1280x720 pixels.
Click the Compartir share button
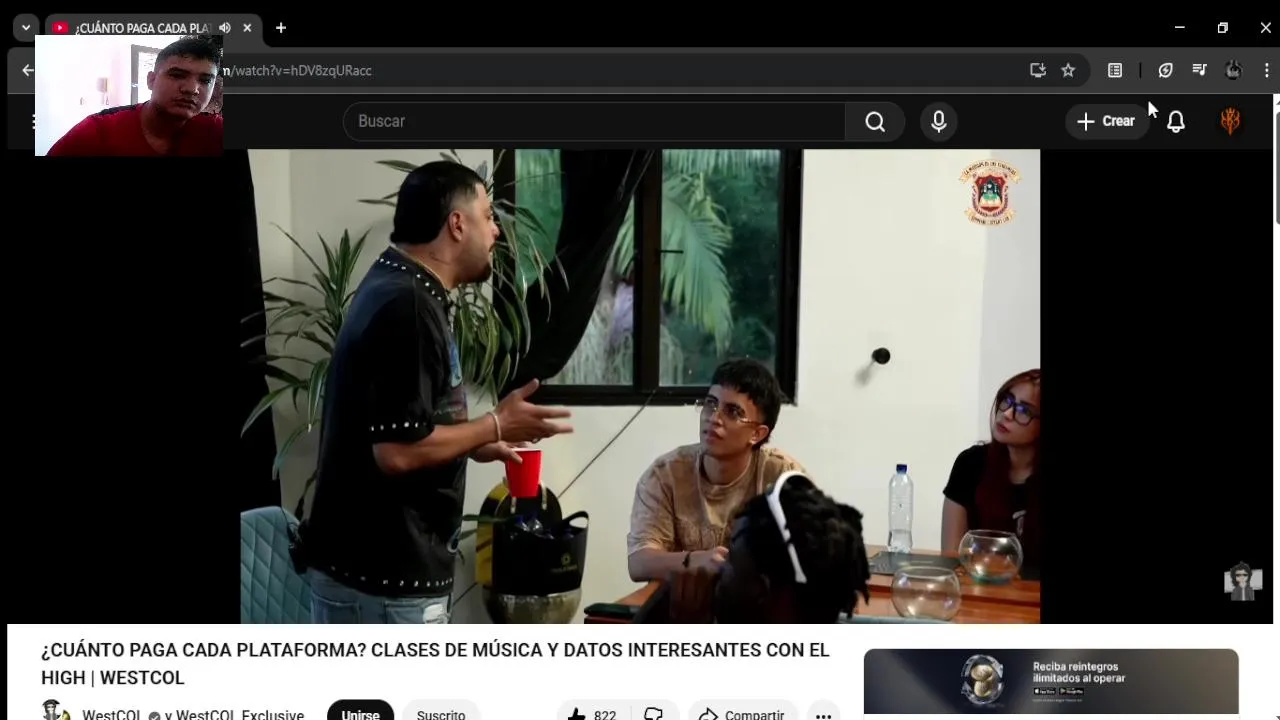tap(742, 711)
